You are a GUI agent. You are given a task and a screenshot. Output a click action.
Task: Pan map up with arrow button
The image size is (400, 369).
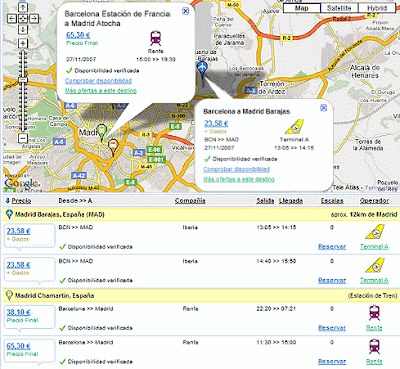pyautogui.click(x=23, y=8)
